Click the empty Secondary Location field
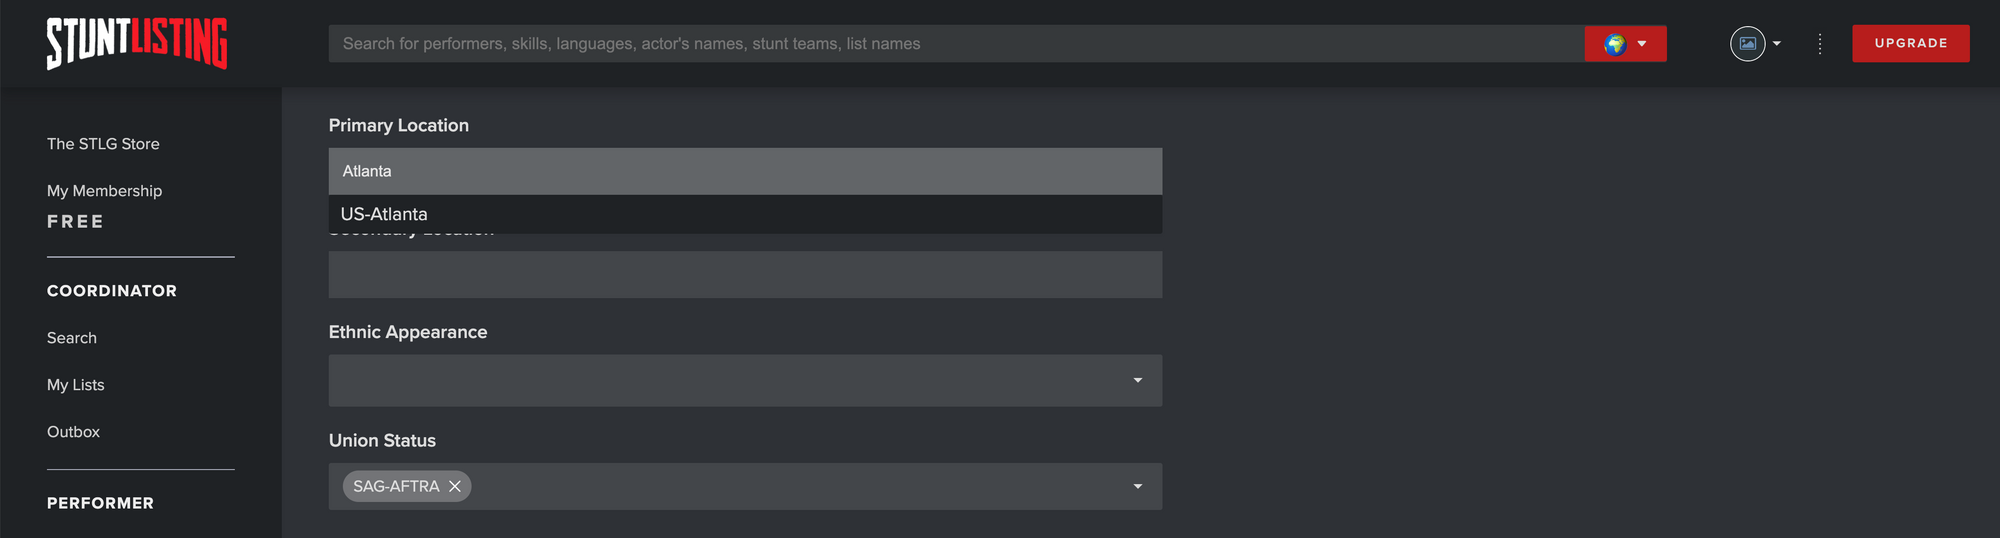Image resolution: width=2000 pixels, height=538 pixels. pyautogui.click(x=745, y=274)
